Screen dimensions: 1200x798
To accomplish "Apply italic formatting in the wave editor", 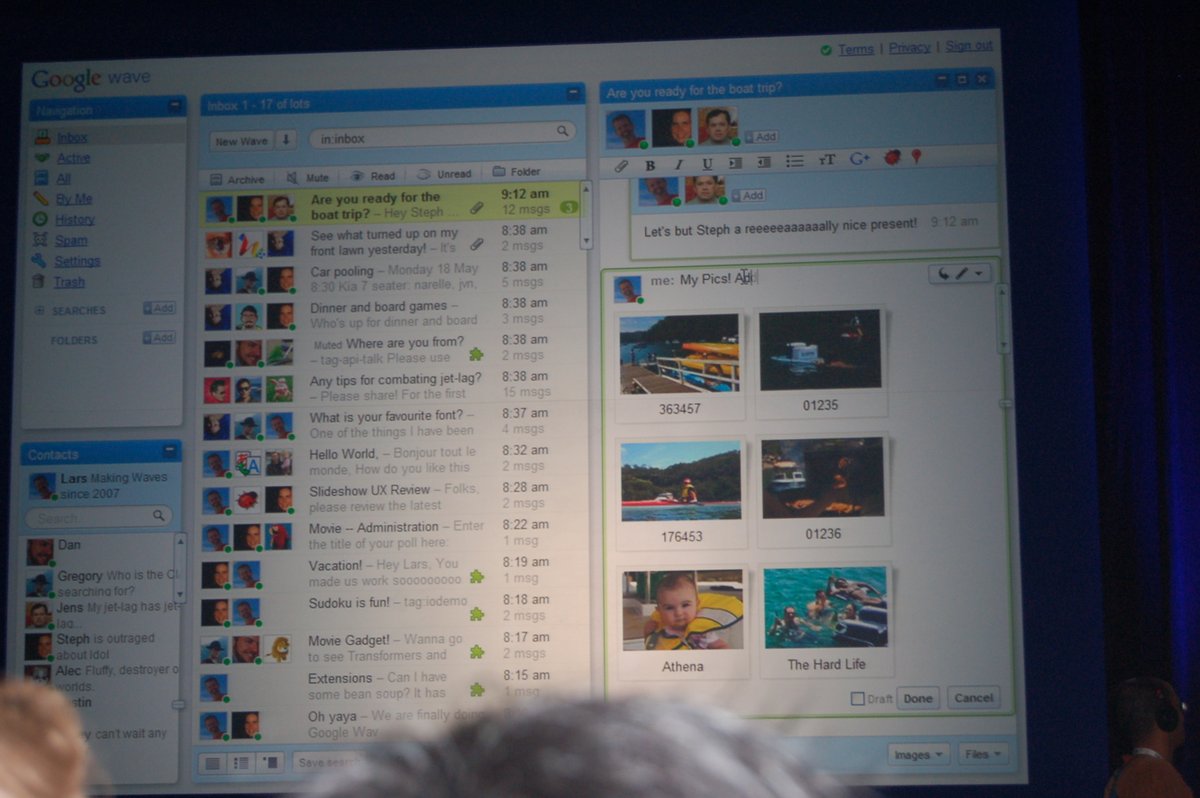I will point(679,164).
